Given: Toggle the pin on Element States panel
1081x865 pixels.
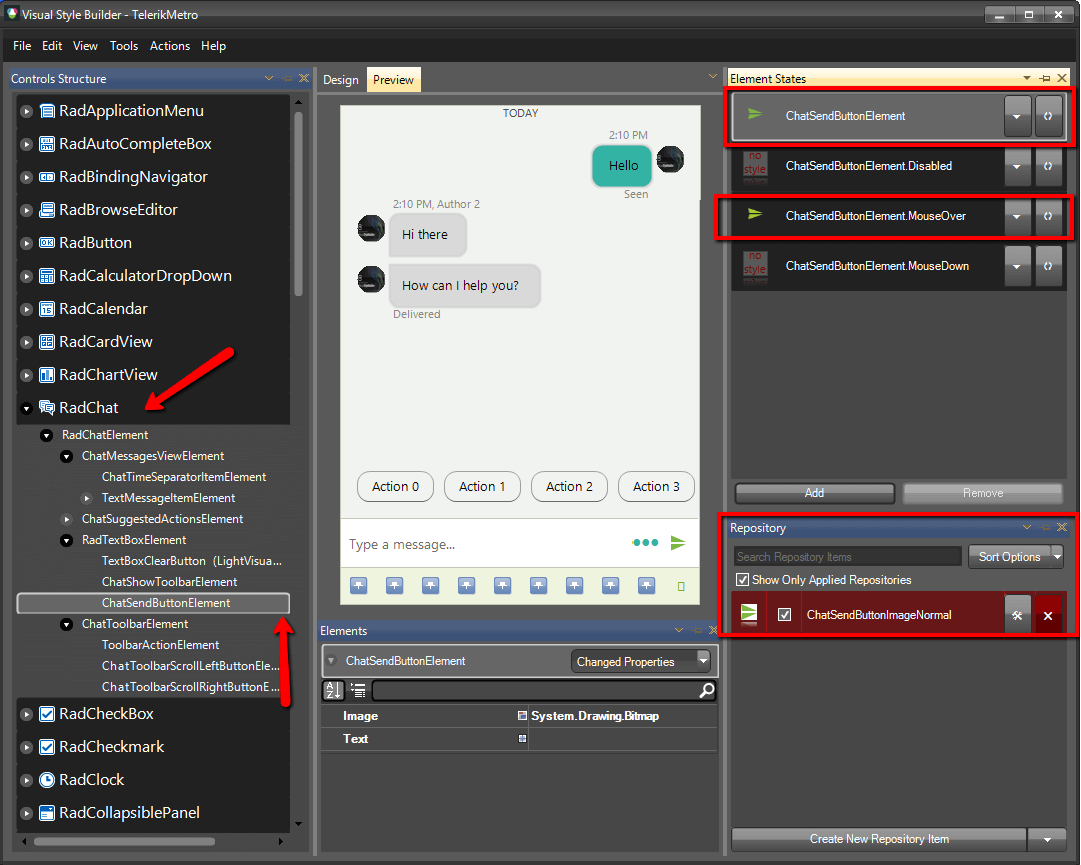Looking at the screenshot, I should pyautogui.click(x=1045, y=78).
